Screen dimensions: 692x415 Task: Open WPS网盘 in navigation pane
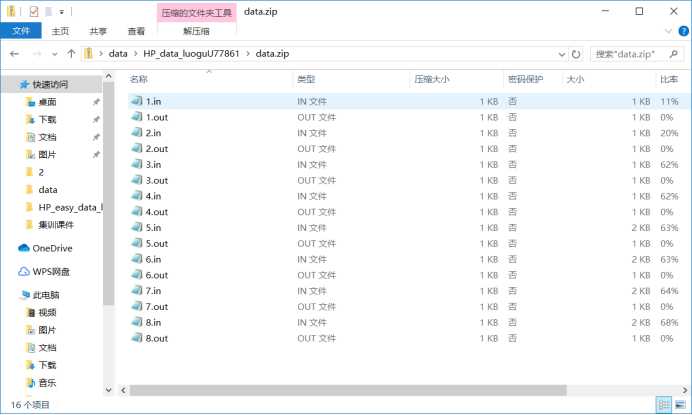pos(51,272)
